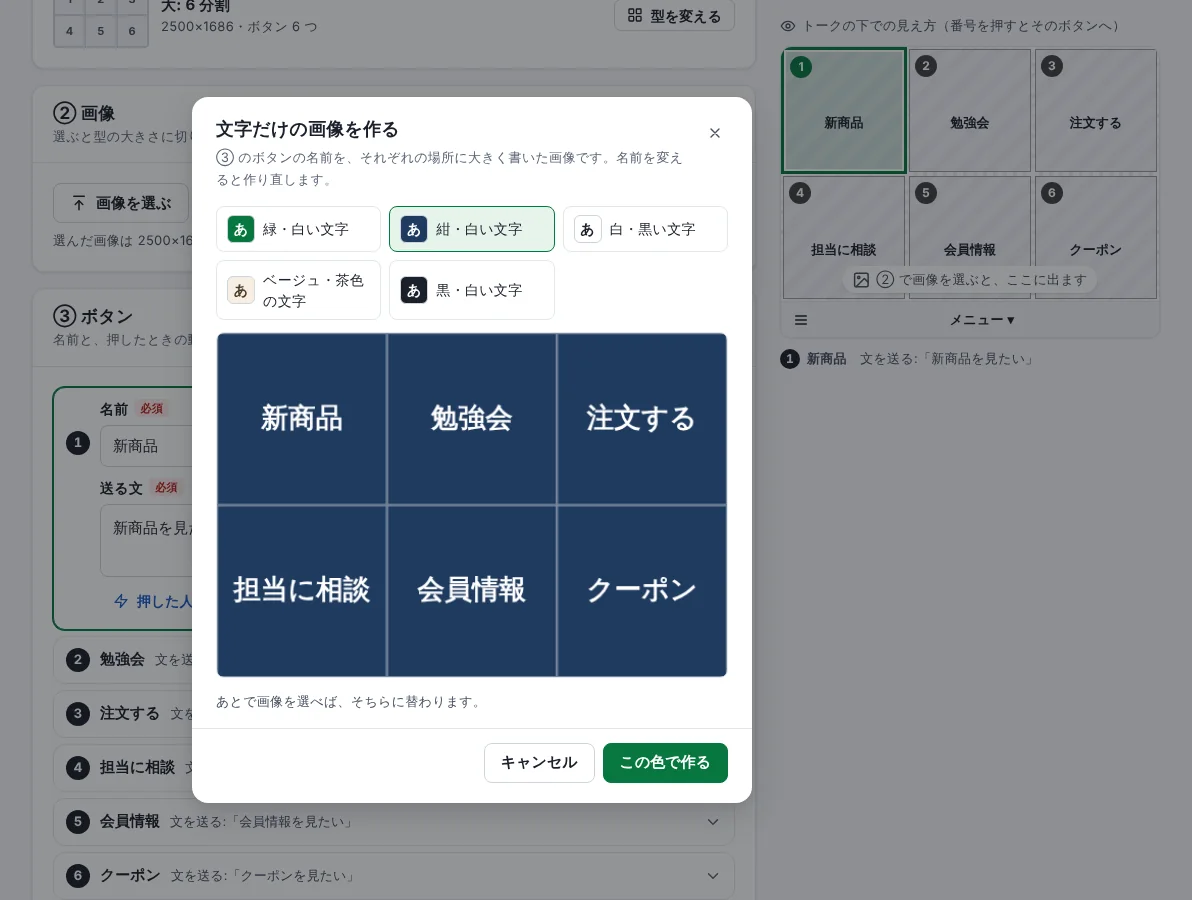Click the 送る文 text area

click(146, 541)
